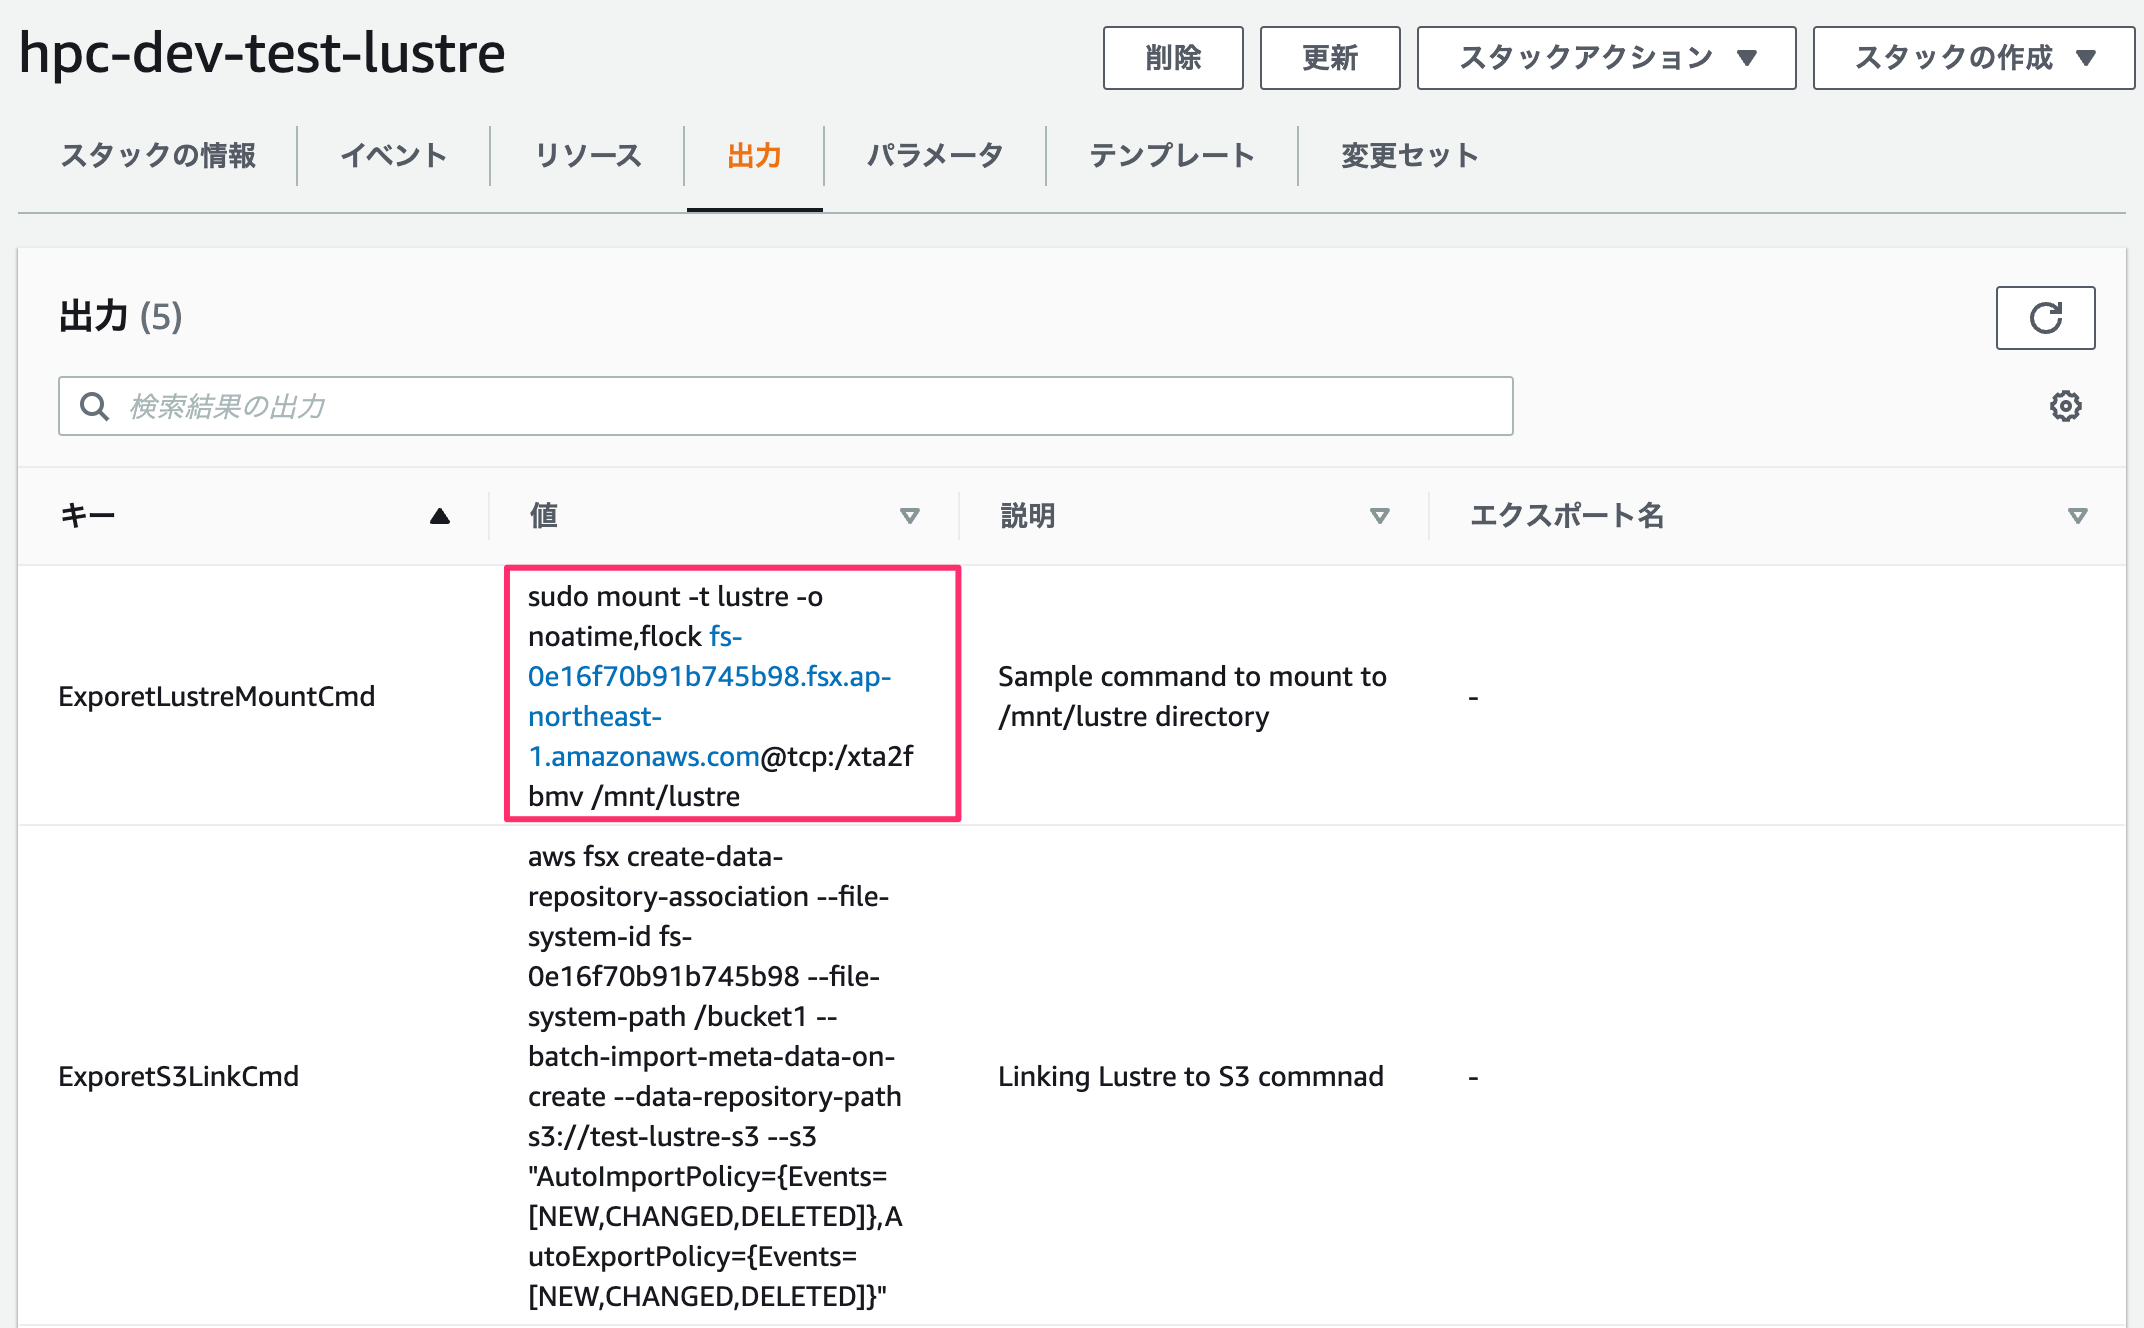Open the イベント tab
Screen dimensions: 2144x1328
pyautogui.click(x=395, y=156)
